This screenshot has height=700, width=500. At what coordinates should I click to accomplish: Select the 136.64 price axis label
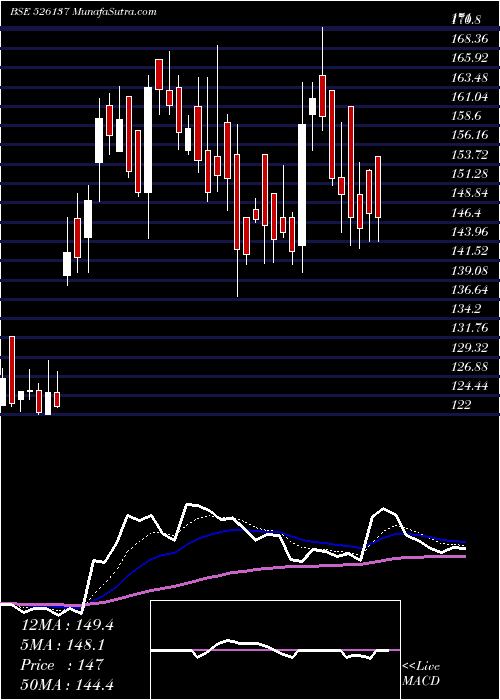pyautogui.click(x=469, y=290)
